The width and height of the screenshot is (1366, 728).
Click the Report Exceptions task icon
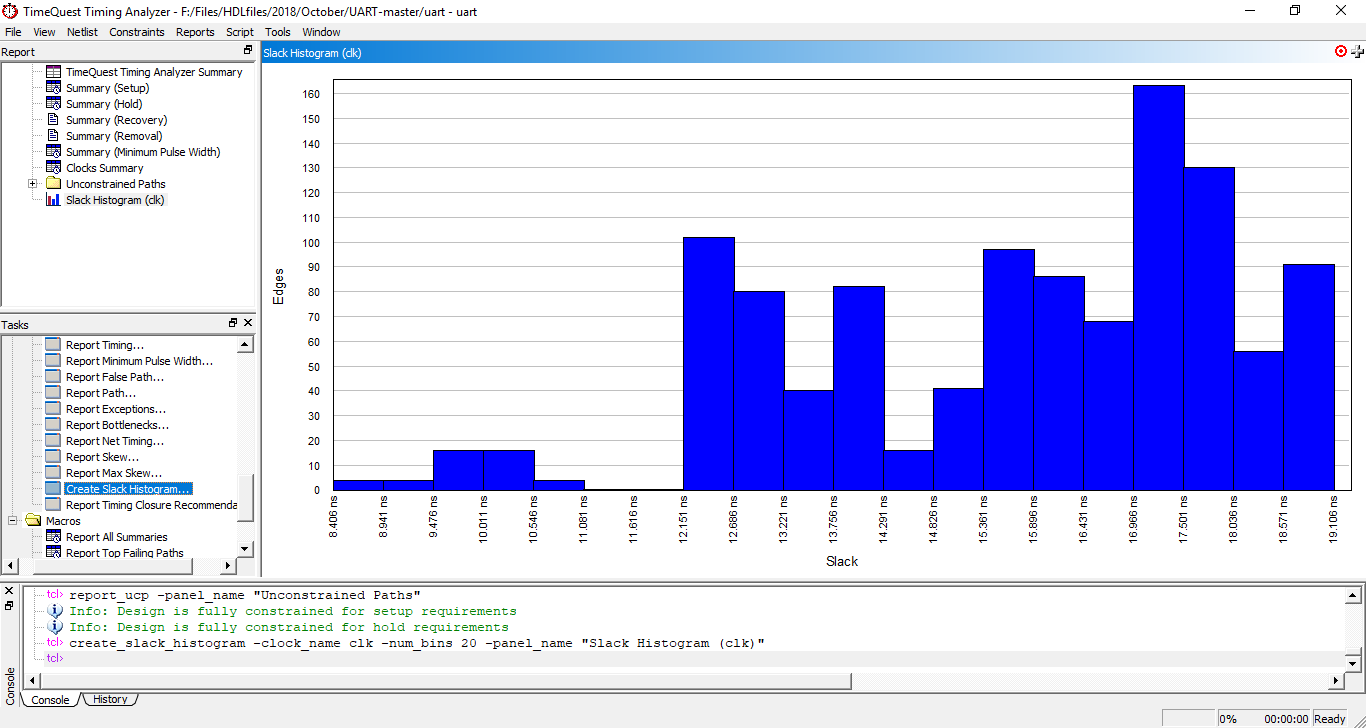coord(53,409)
